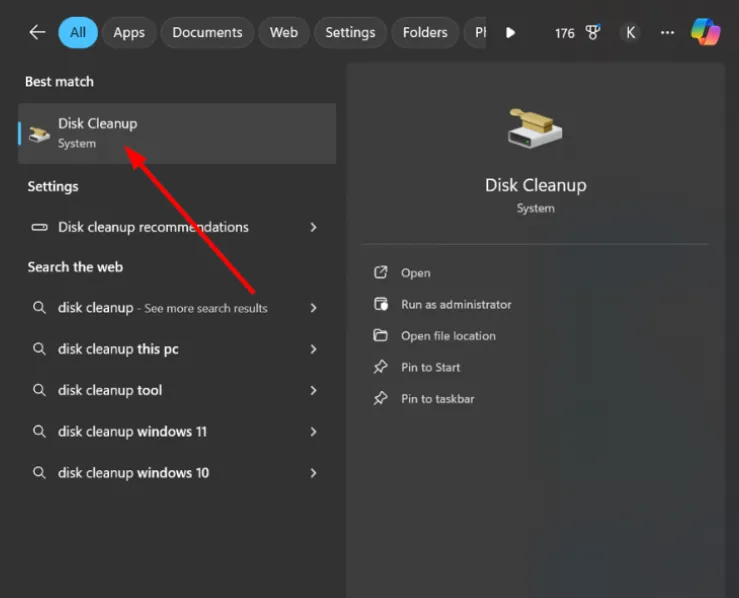
Task: Click the Run as administrator shield icon
Action: 380,304
